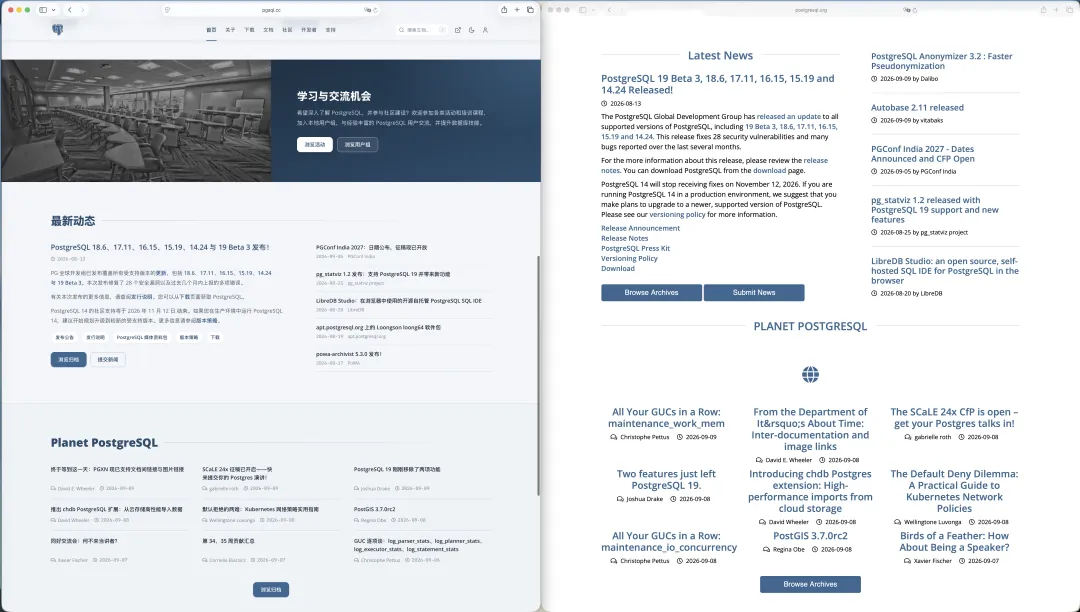Click the clock icon beside 2026-08-13 date
The height and width of the screenshot is (612, 1080).
tap(604, 104)
